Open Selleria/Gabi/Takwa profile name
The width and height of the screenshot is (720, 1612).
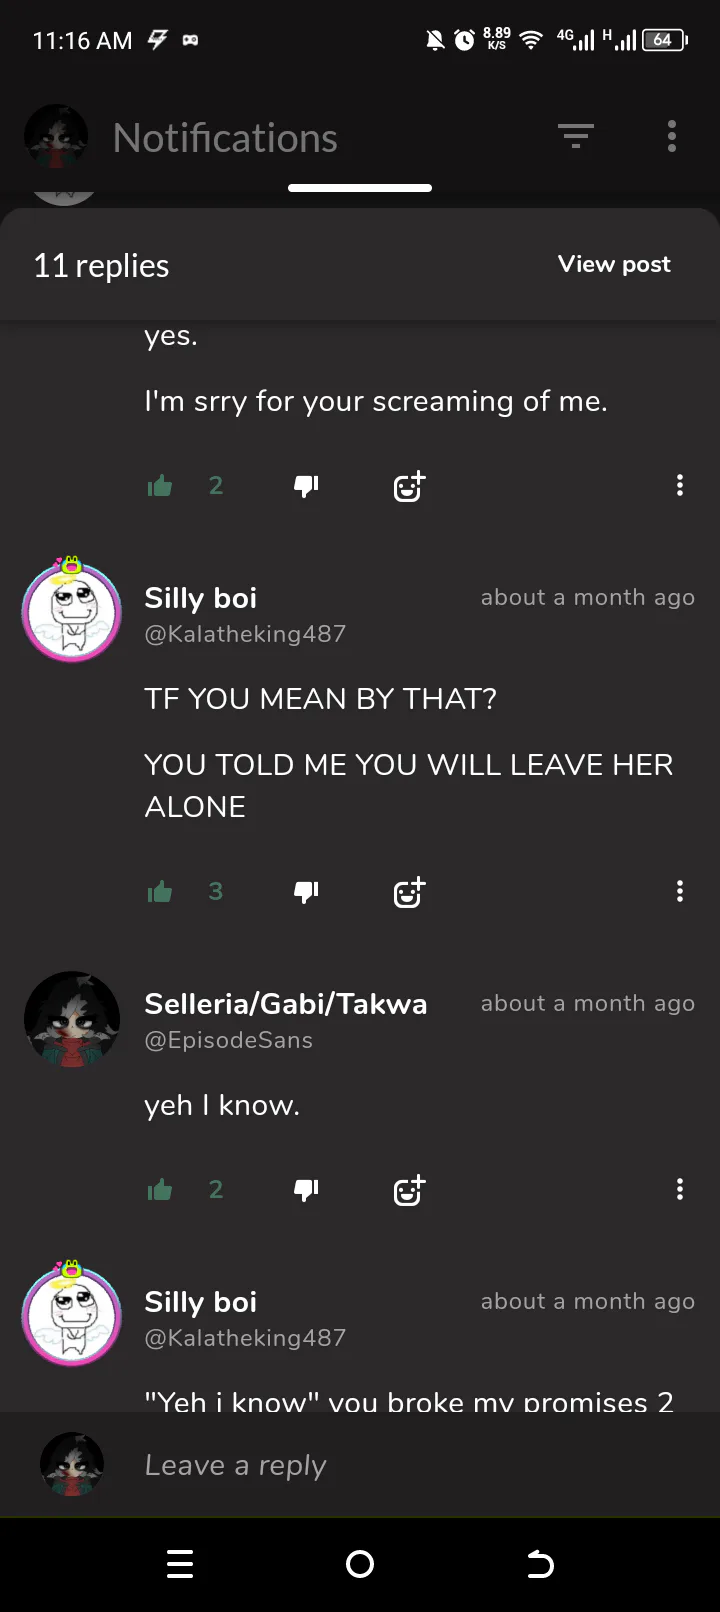(286, 1003)
